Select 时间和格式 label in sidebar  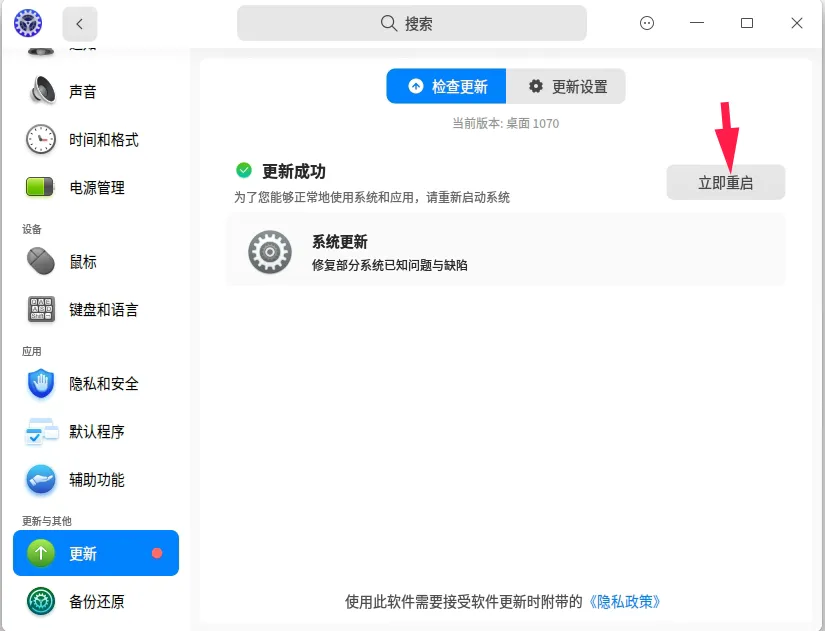click(104, 140)
